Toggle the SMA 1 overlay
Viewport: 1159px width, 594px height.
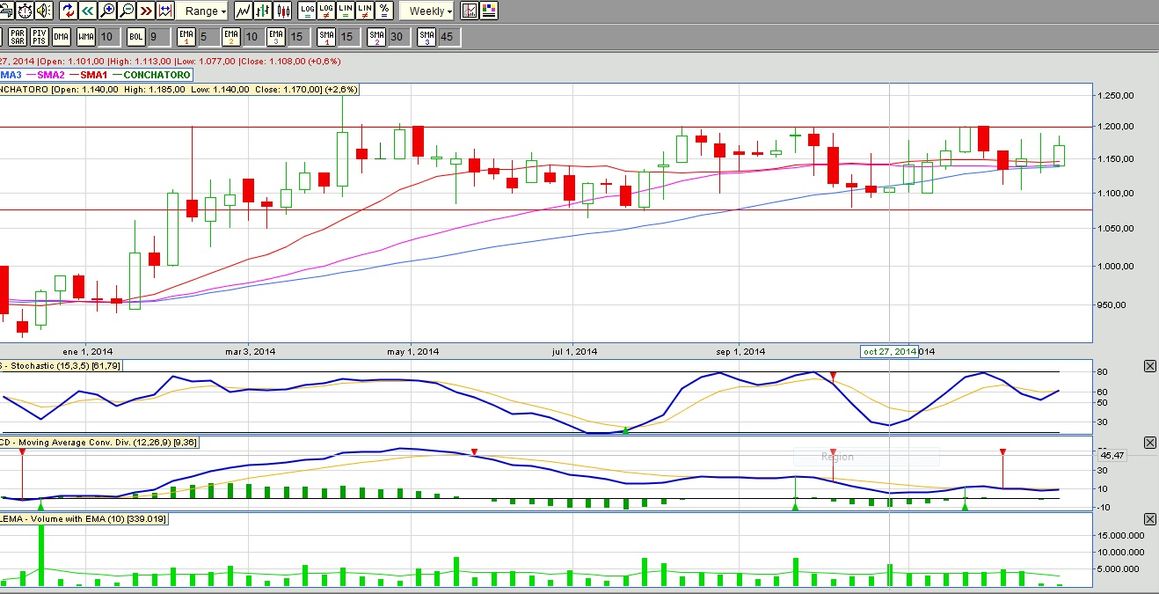point(327,37)
